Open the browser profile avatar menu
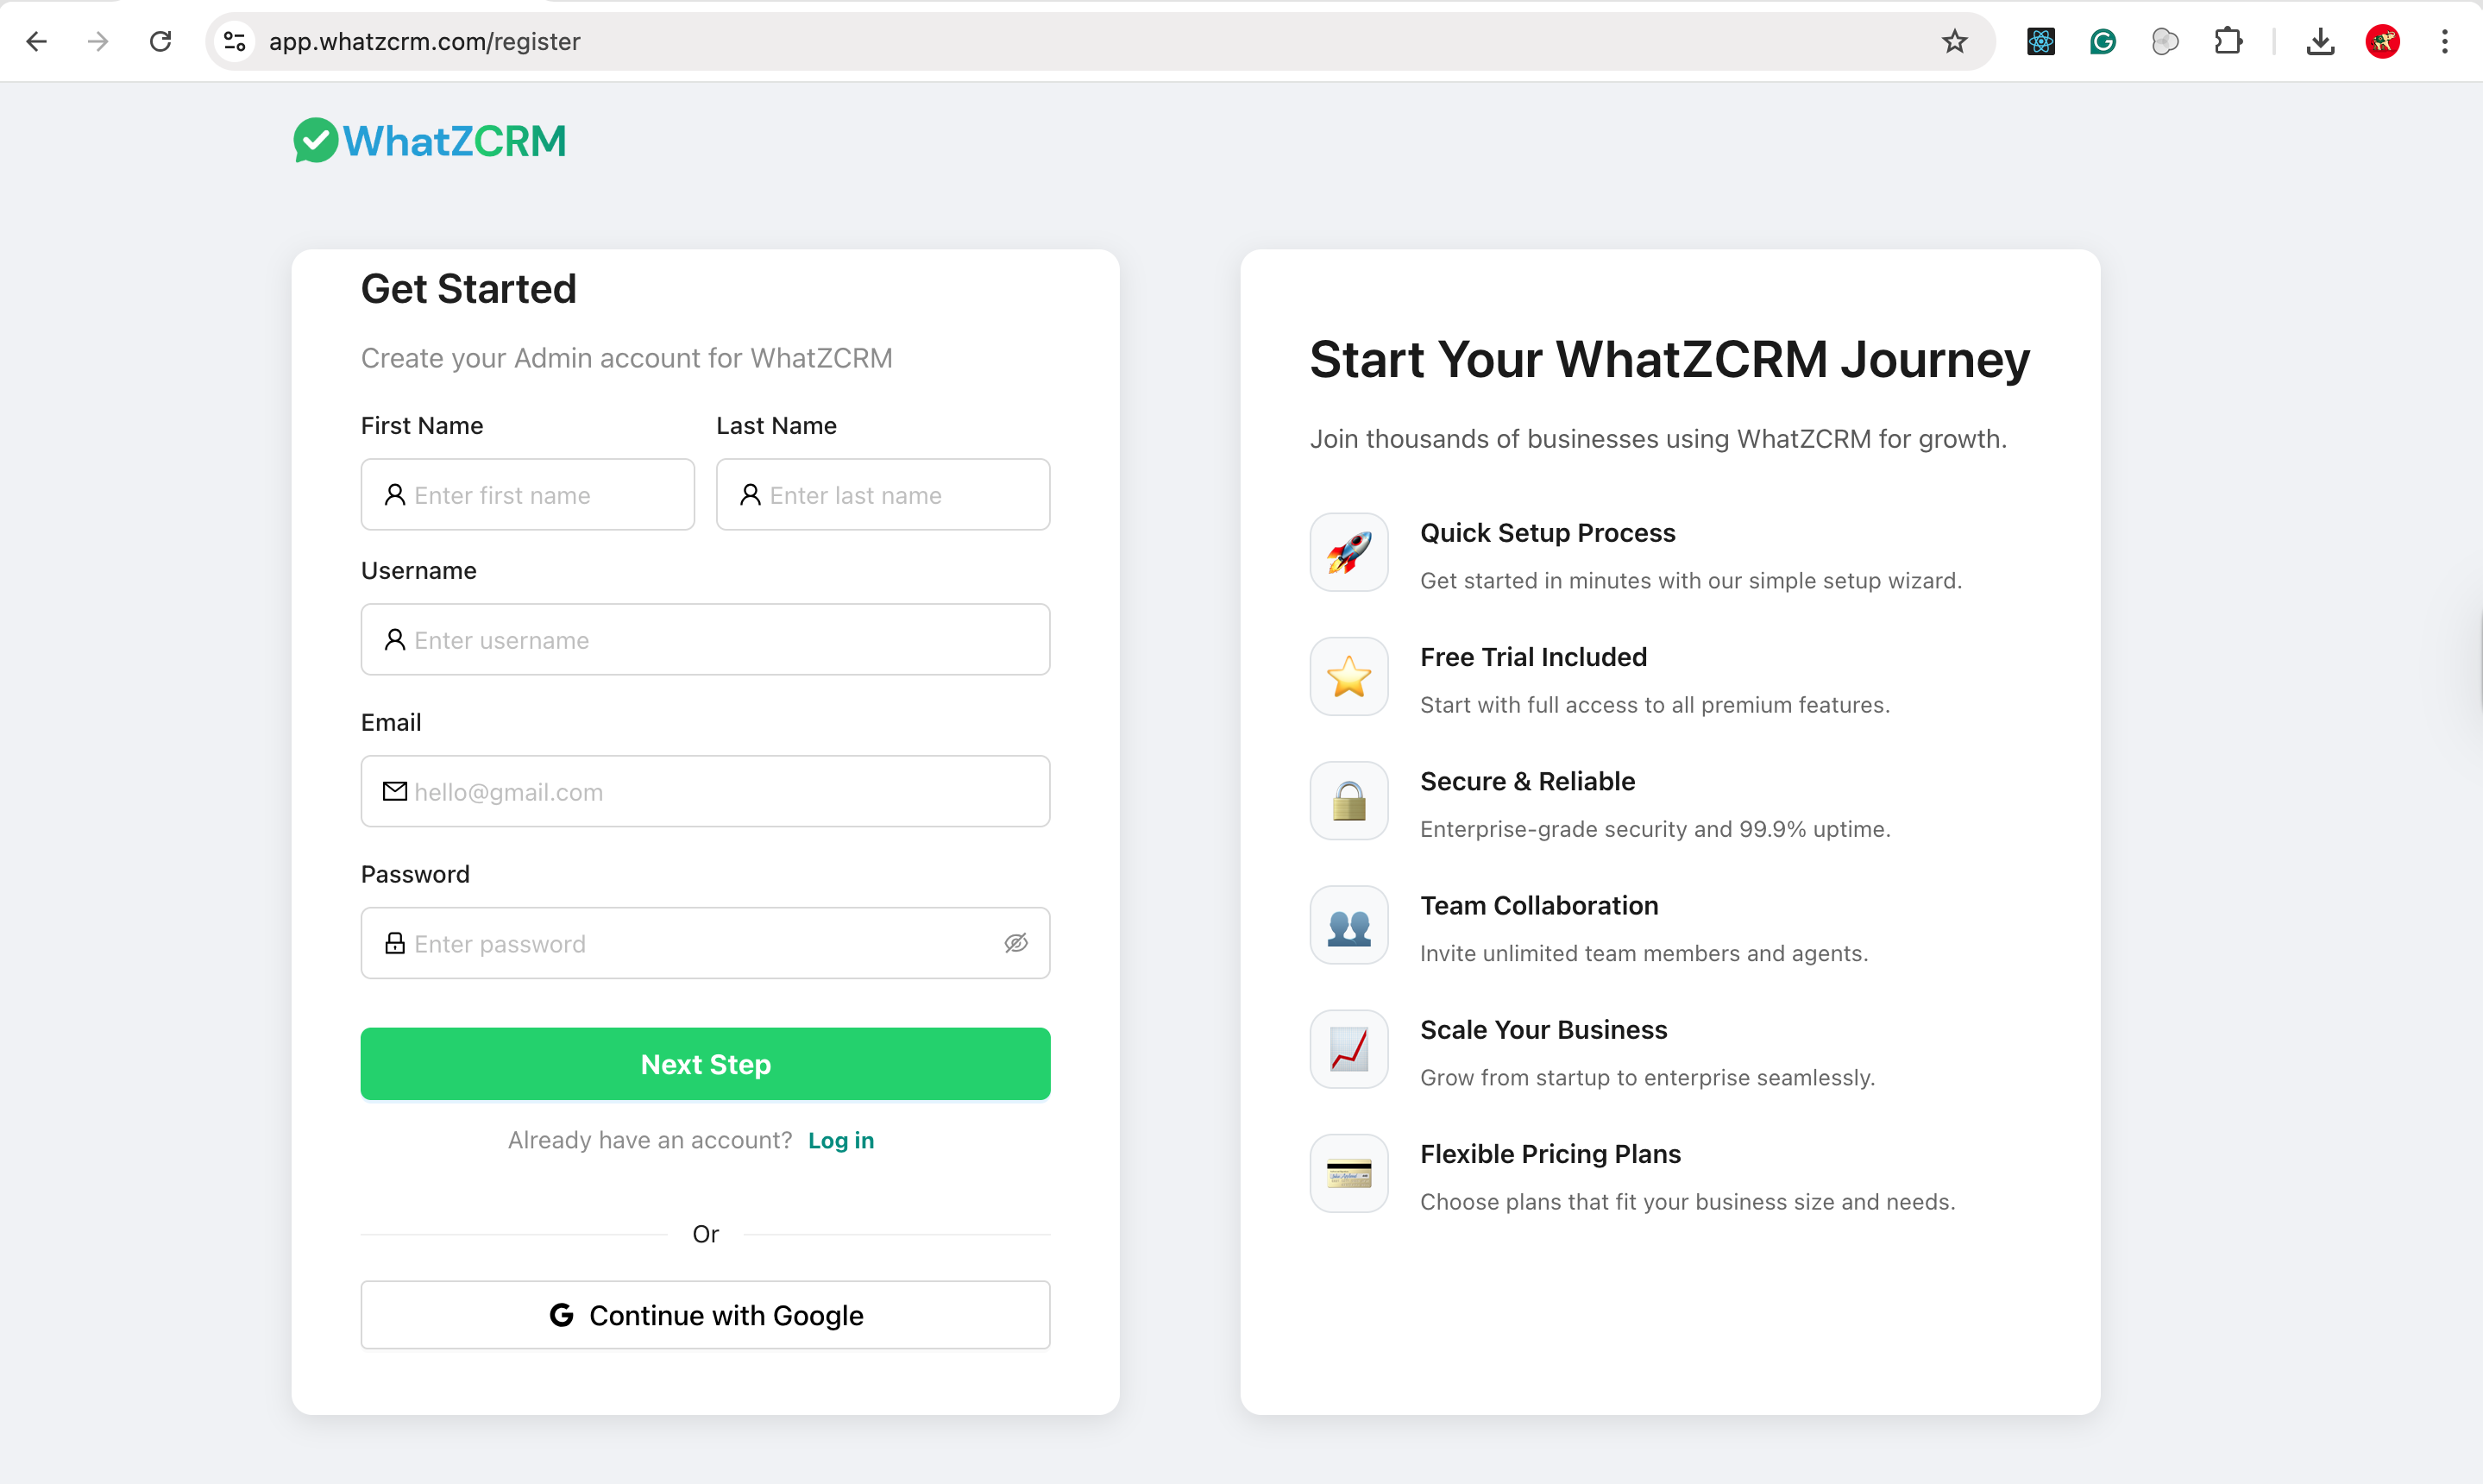Screen dimensions: 2483x1484 2383,41
